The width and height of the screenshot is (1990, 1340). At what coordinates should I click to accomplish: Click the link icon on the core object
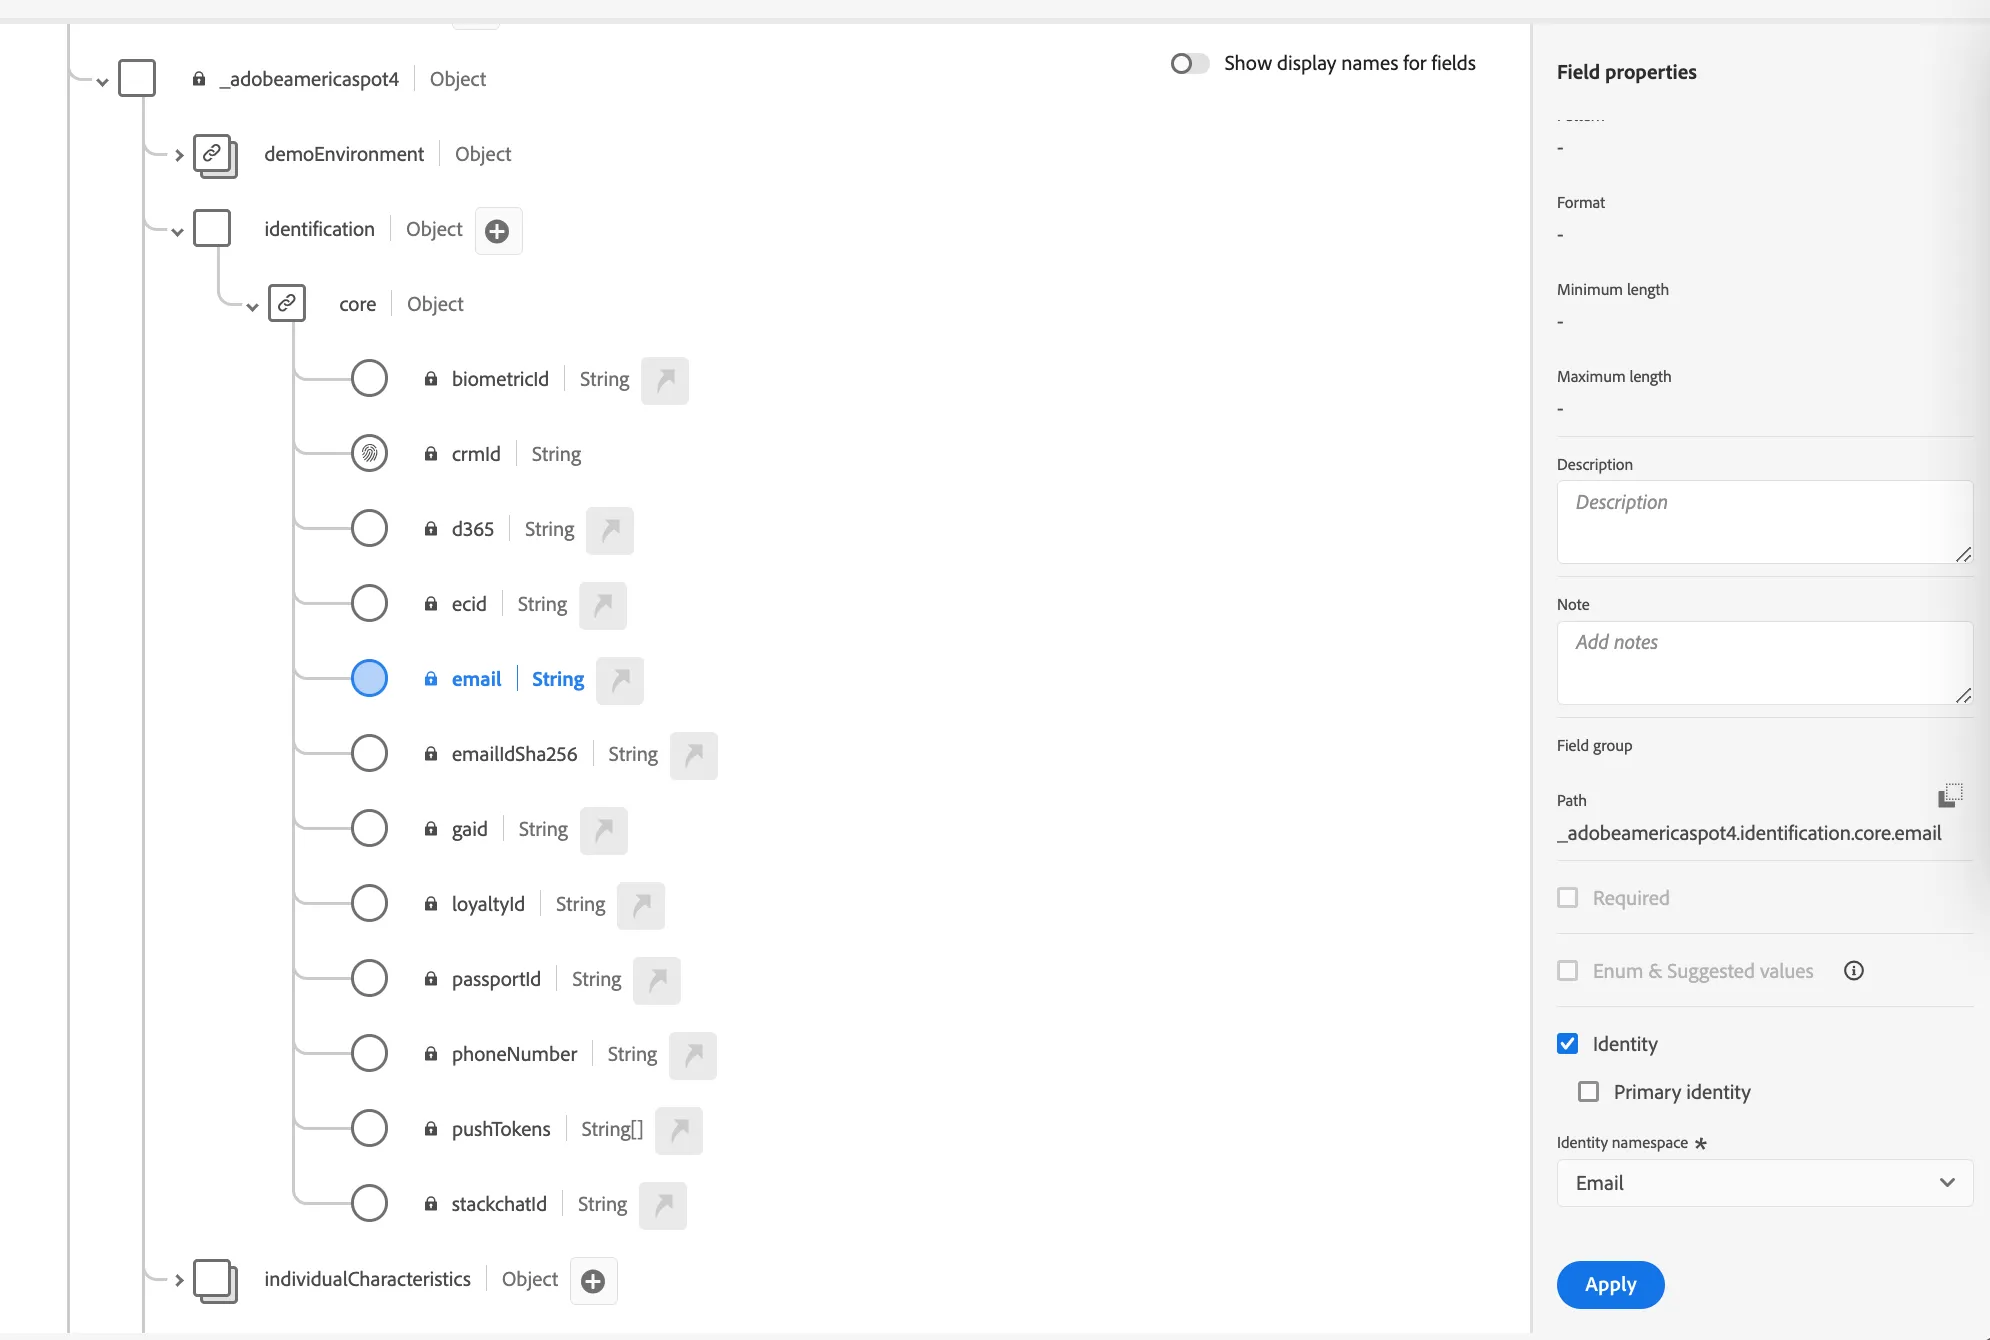tap(287, 302)
